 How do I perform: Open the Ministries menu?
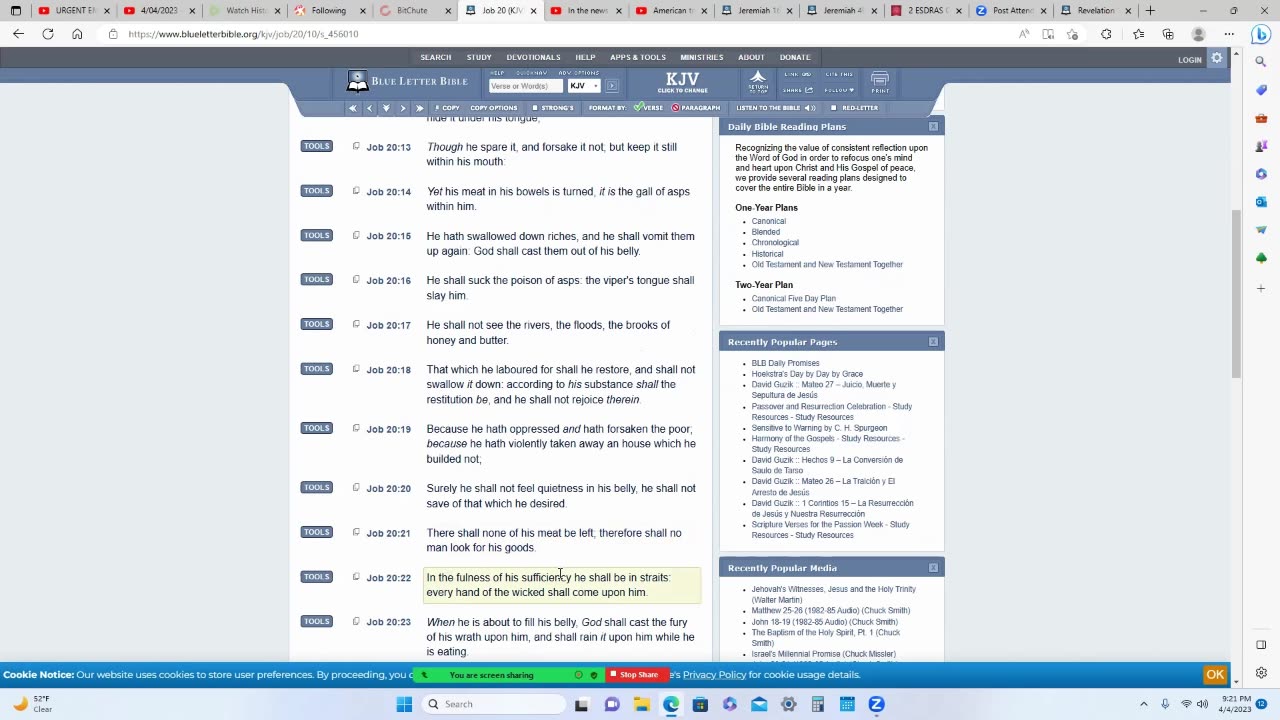pyautogui.click(x=701, y=57)
